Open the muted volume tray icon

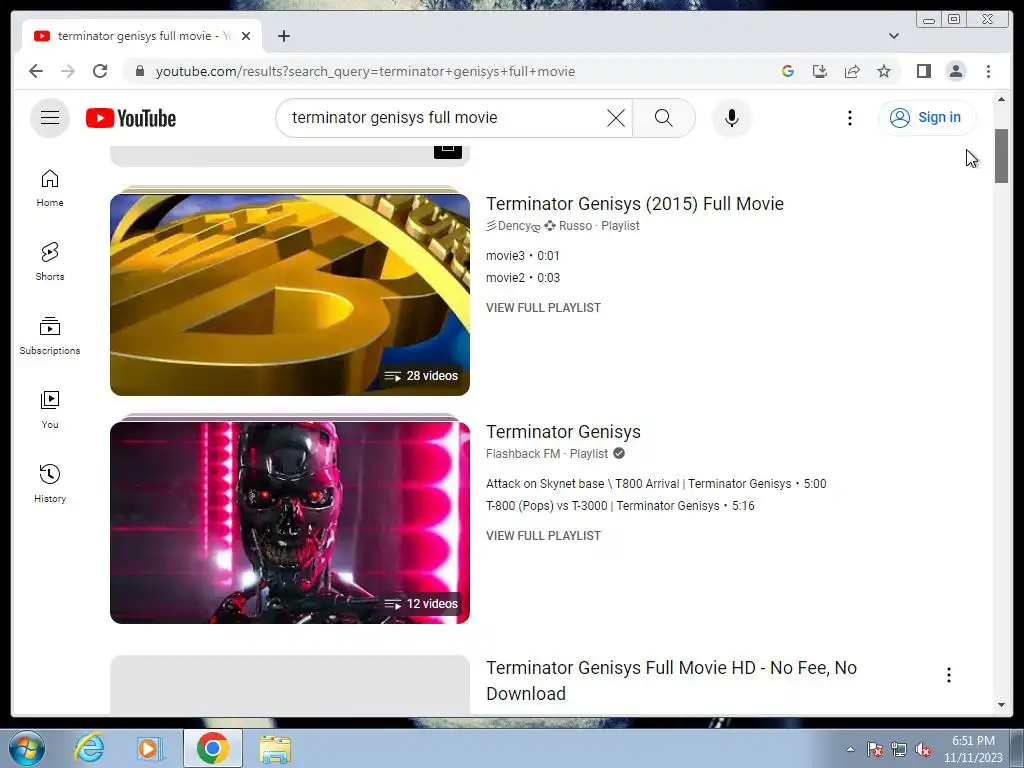[x=923, y=749]
